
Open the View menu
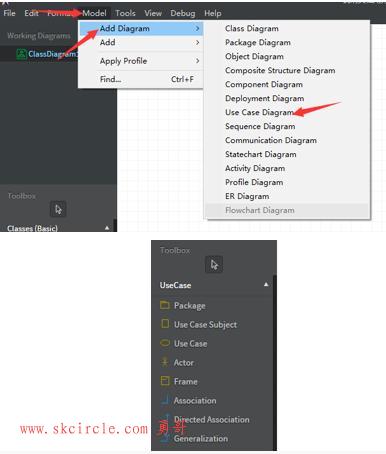click(x=153, y=13)
